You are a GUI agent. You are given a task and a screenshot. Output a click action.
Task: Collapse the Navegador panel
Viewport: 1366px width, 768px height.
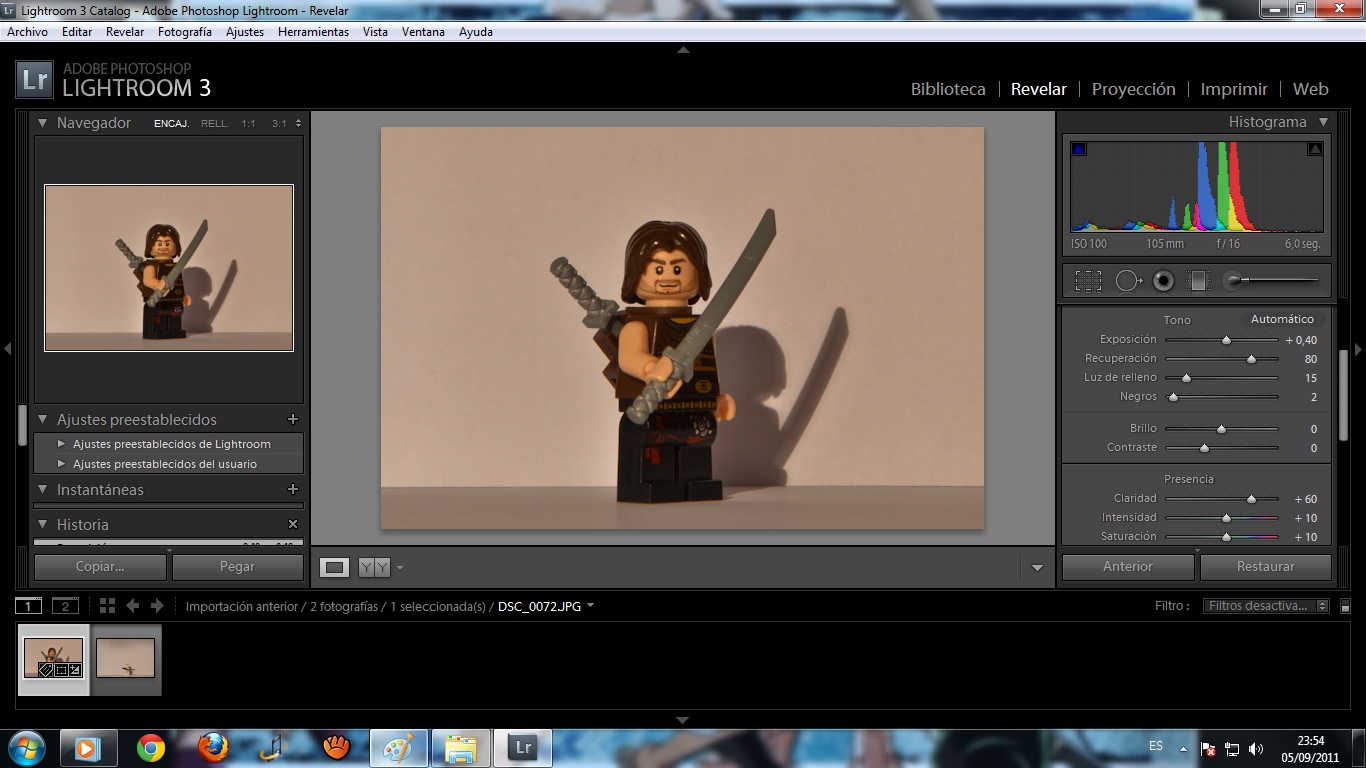tap(43, 123)
